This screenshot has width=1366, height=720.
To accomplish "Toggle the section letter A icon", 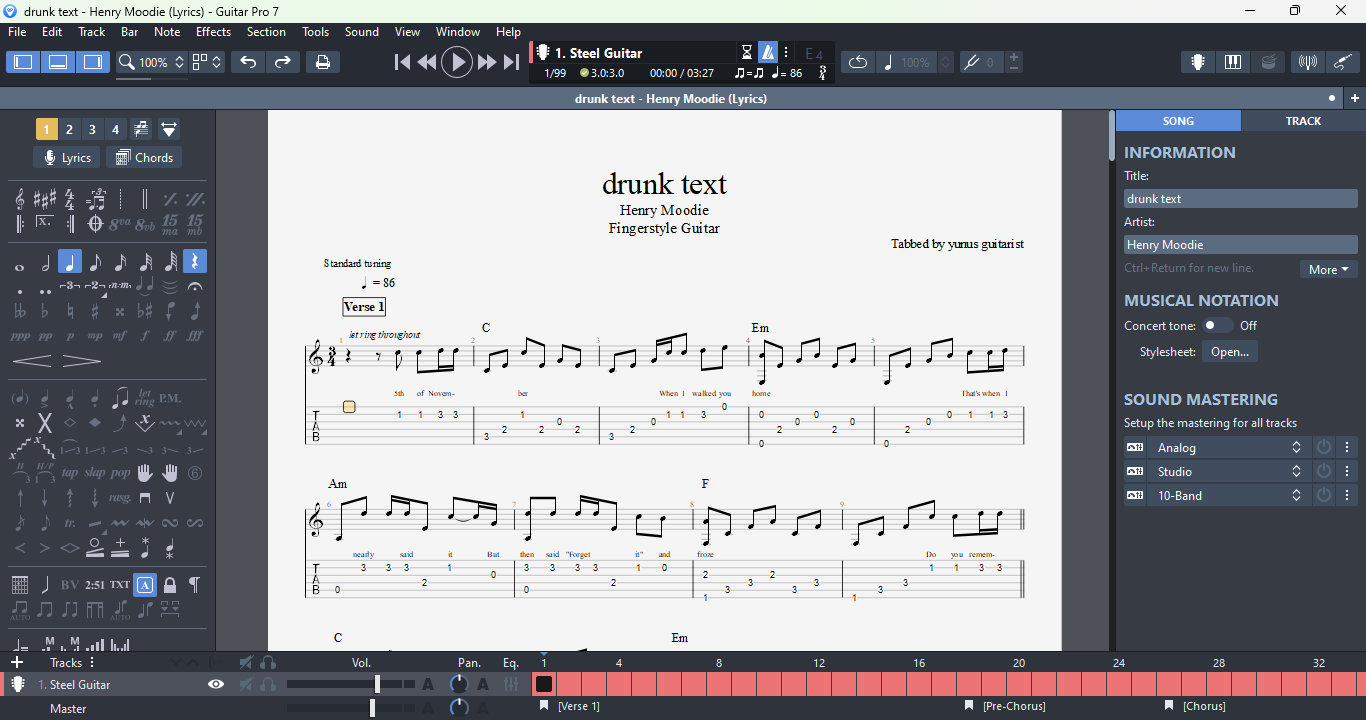I will (145, 585).
